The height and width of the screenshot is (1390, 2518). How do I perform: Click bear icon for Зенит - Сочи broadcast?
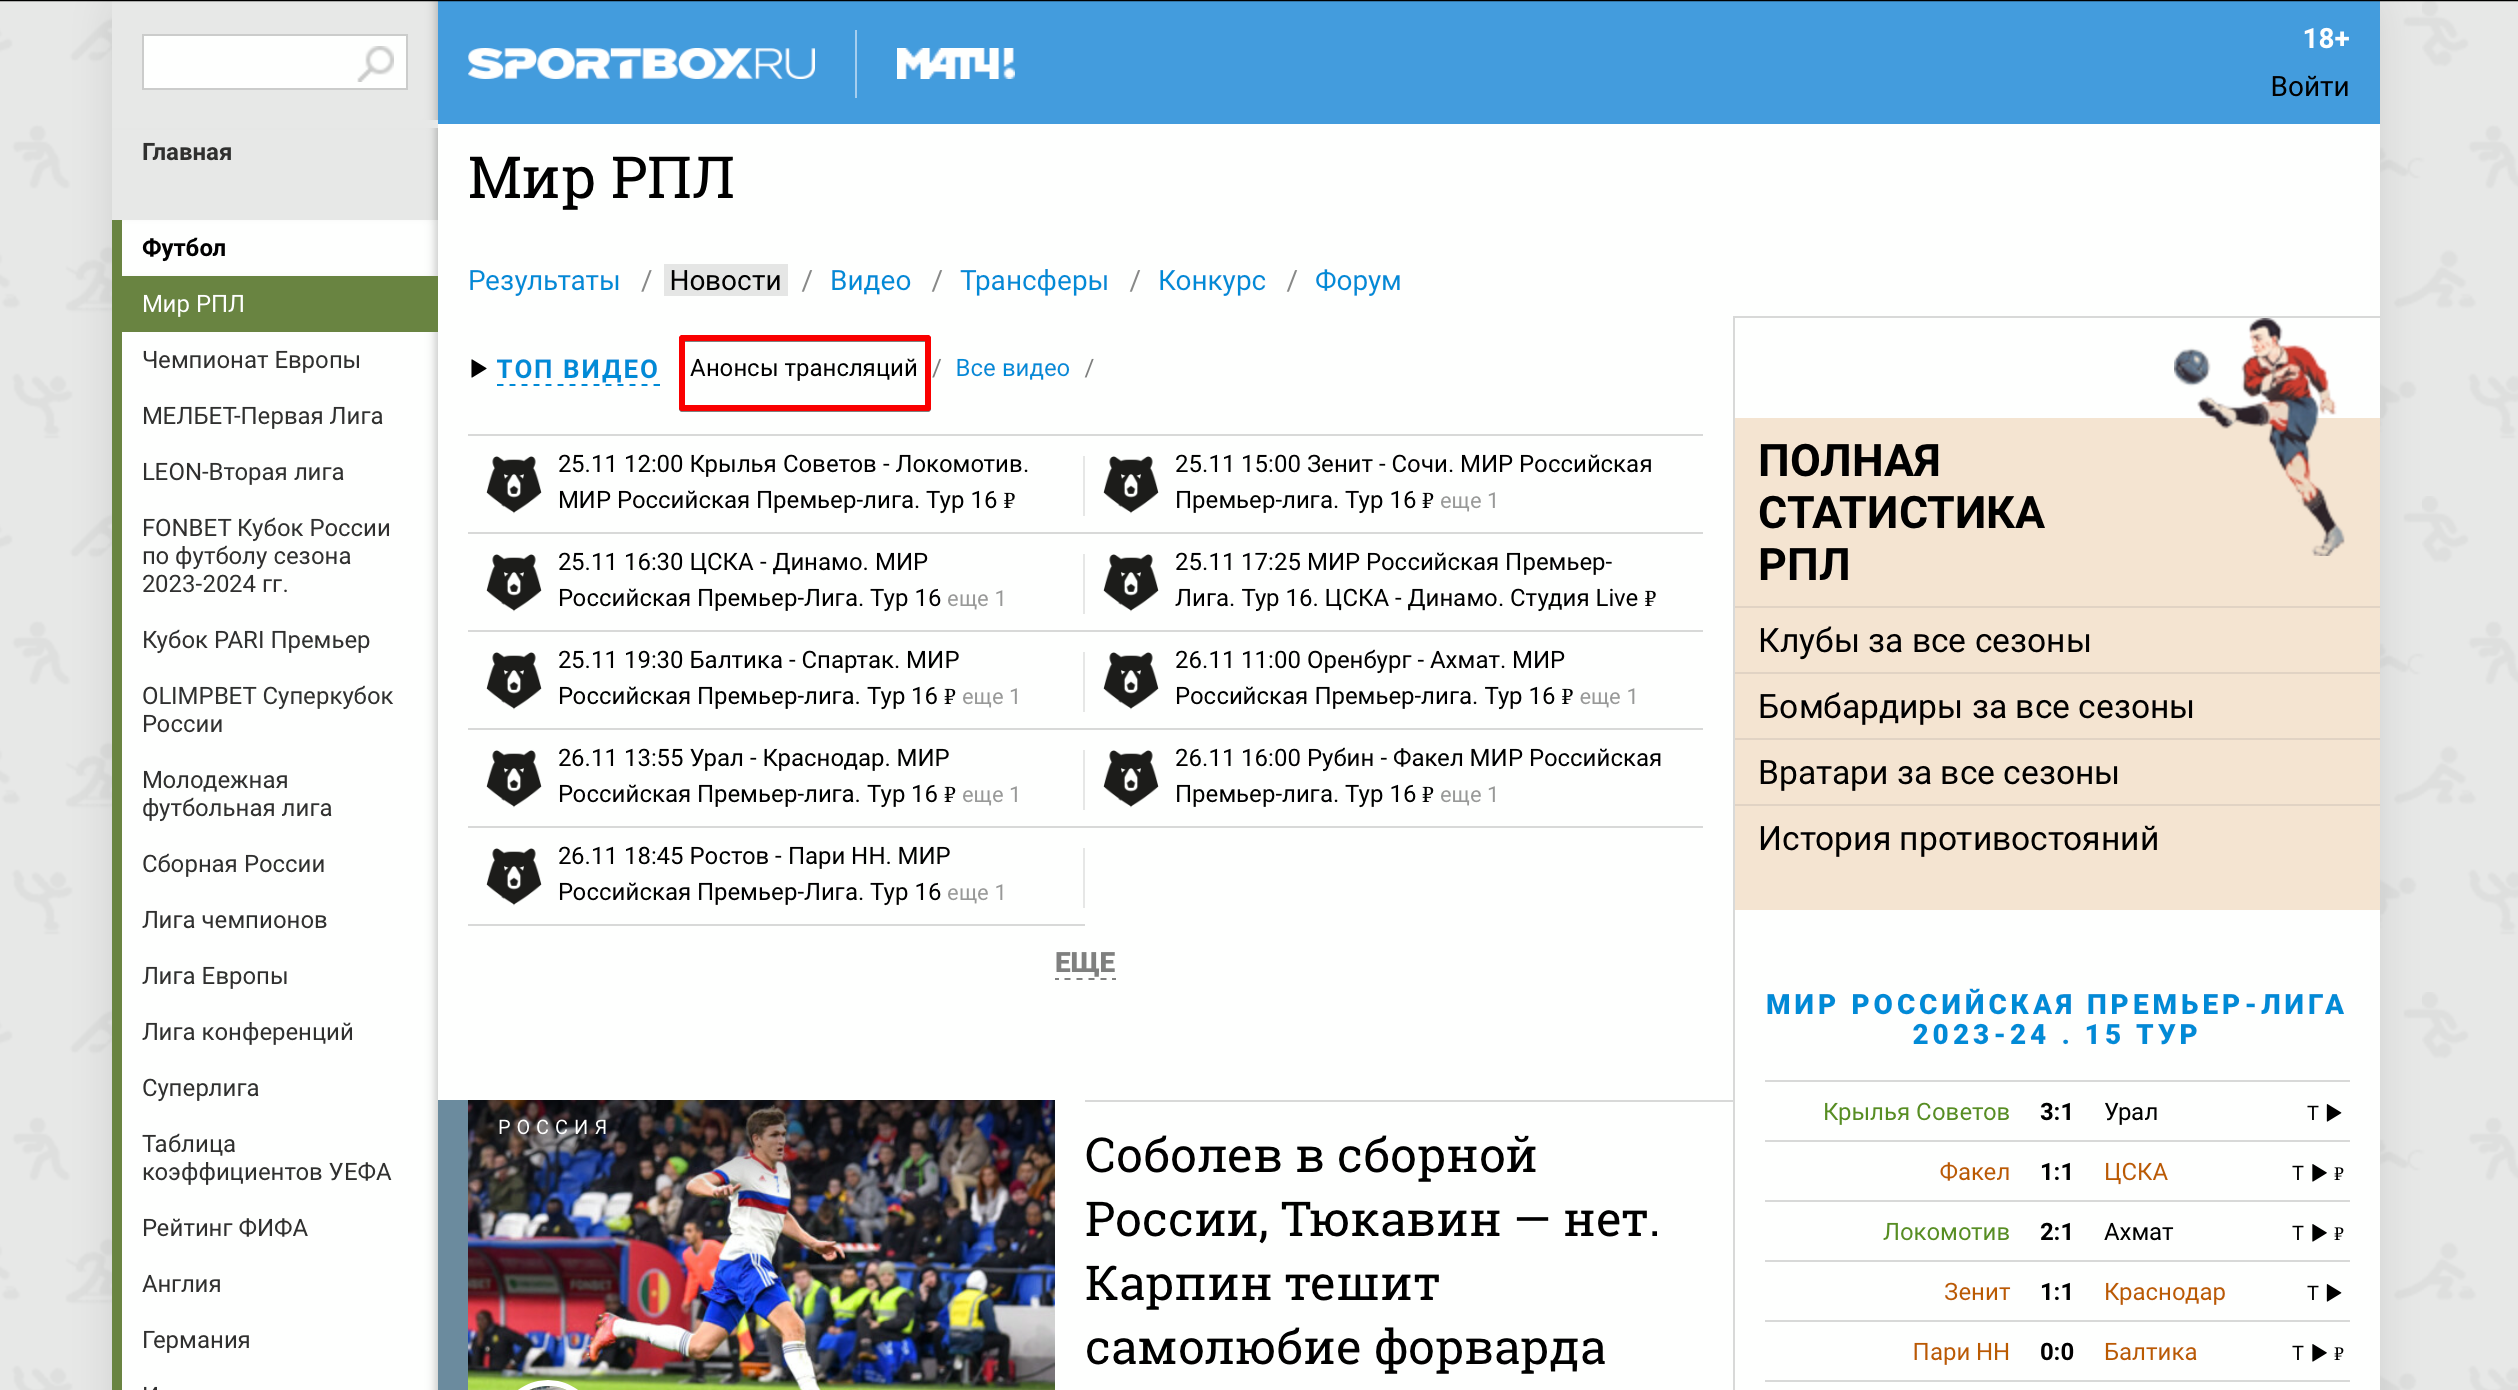click(1131, 484)
